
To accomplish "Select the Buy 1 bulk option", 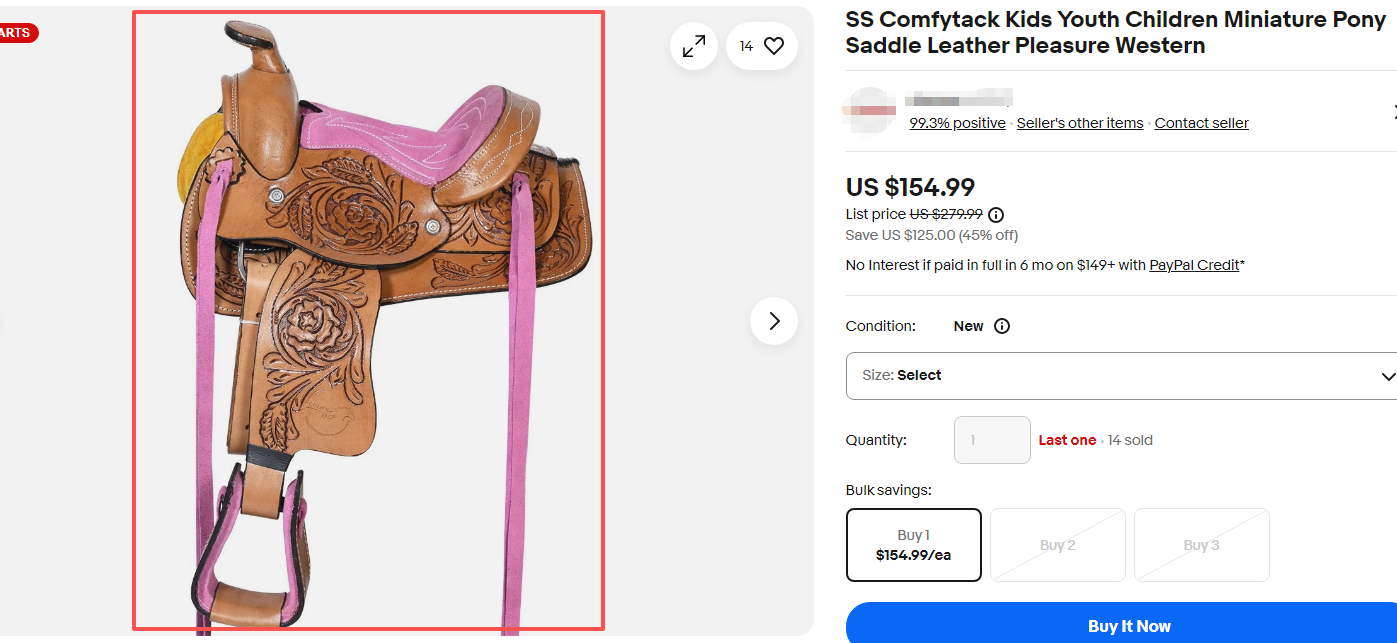I will pyautogui.click(x=913, y=545).
